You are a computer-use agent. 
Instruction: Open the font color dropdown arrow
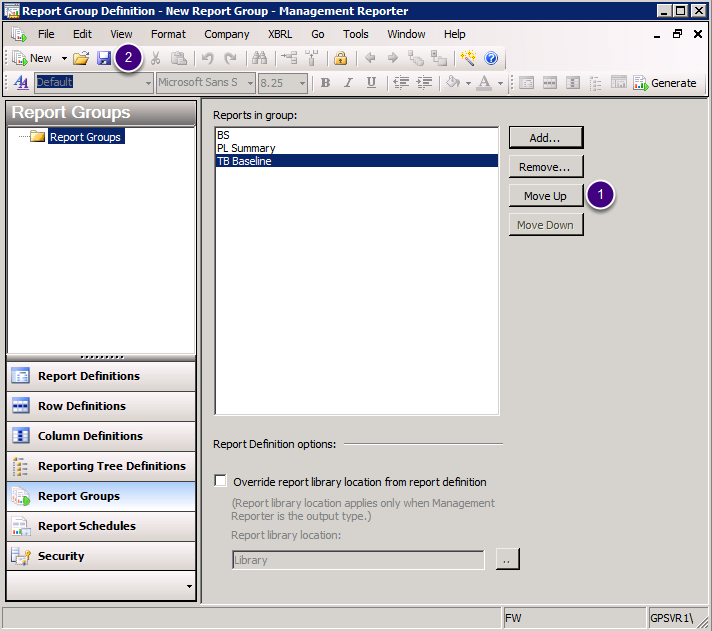coord(500,84)
